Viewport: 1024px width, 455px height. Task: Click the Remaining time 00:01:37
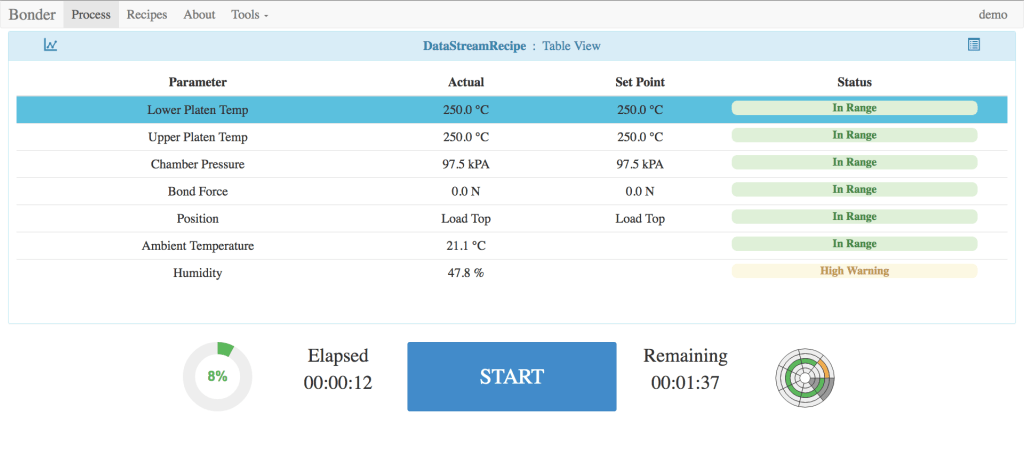pos(685,383)
